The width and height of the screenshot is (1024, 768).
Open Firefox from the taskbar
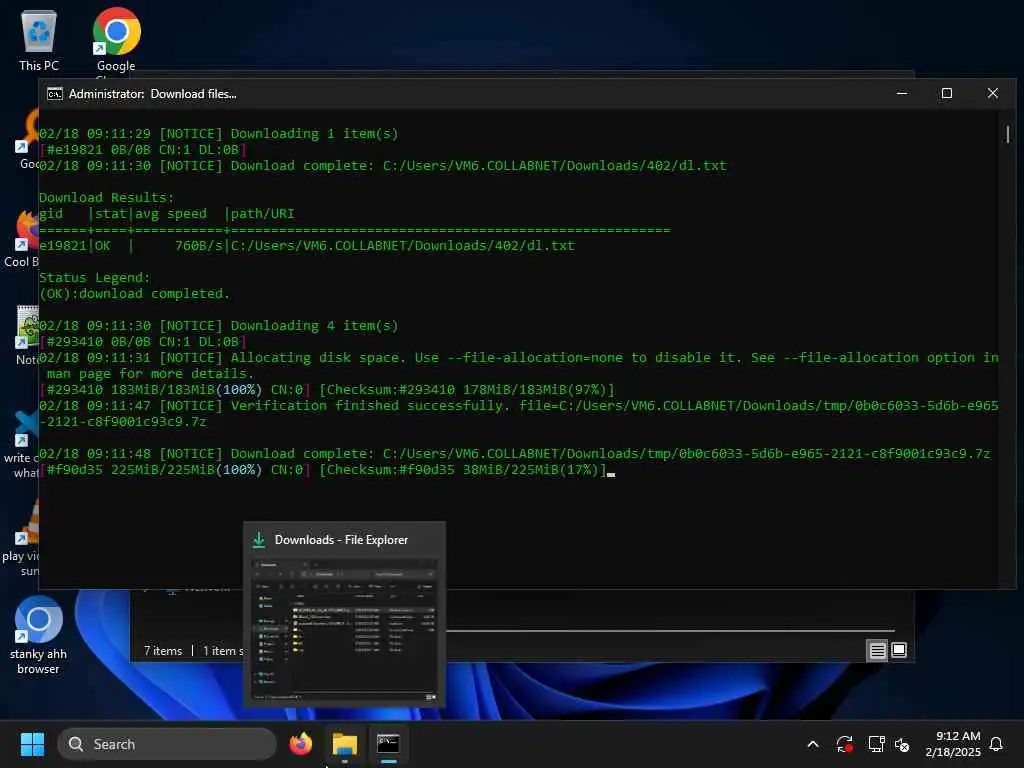coord(300,744)
